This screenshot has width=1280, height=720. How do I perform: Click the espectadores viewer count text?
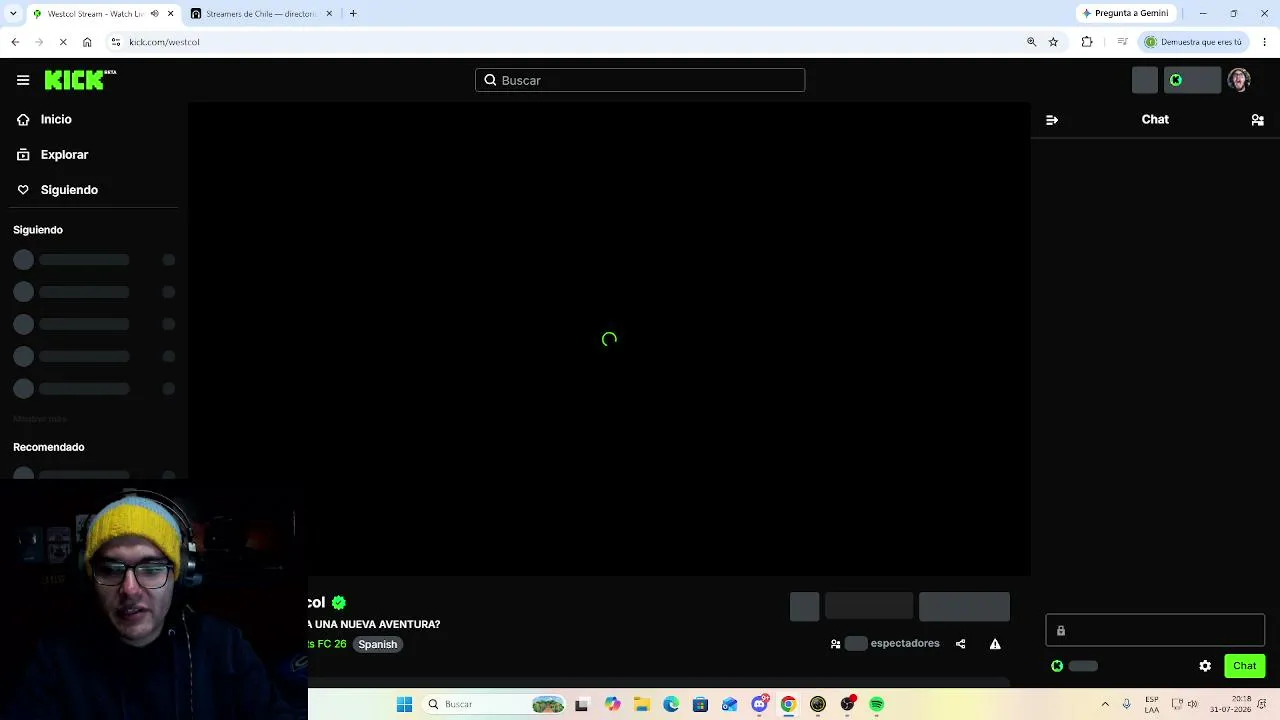coord(905,644)
